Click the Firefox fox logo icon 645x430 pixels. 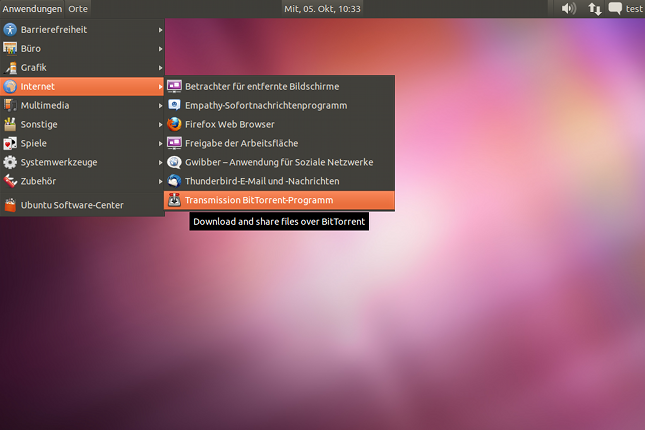coord(174,124)
